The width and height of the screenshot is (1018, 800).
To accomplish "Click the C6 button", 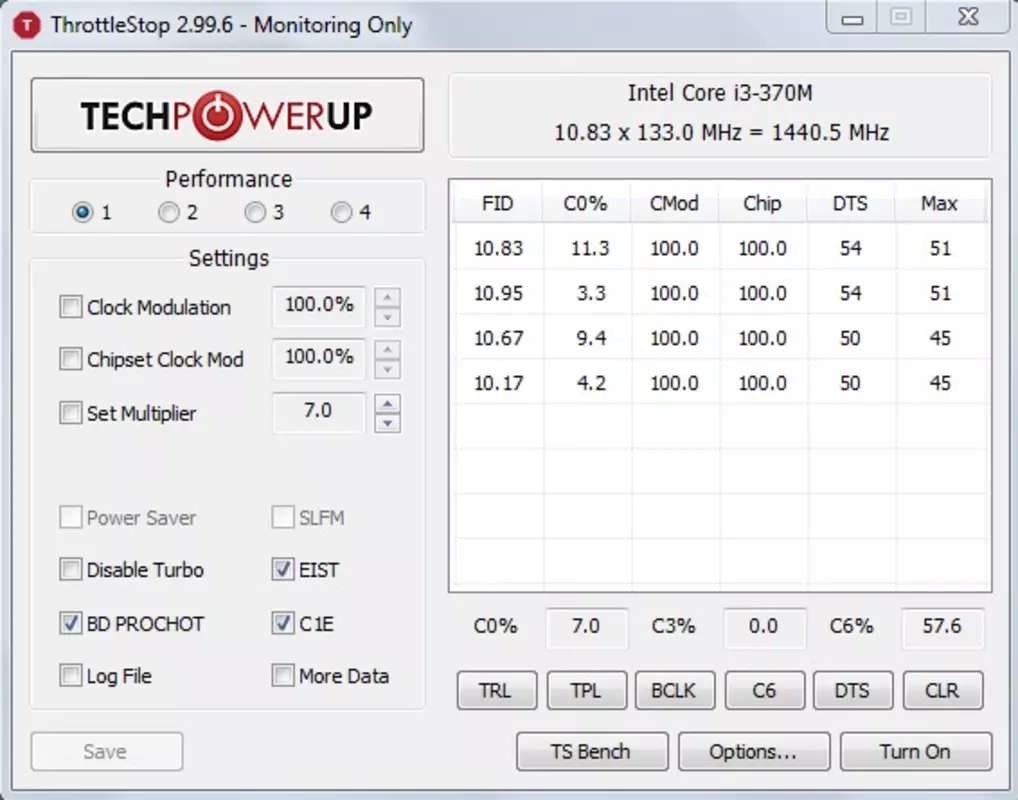I will [764, 690].
